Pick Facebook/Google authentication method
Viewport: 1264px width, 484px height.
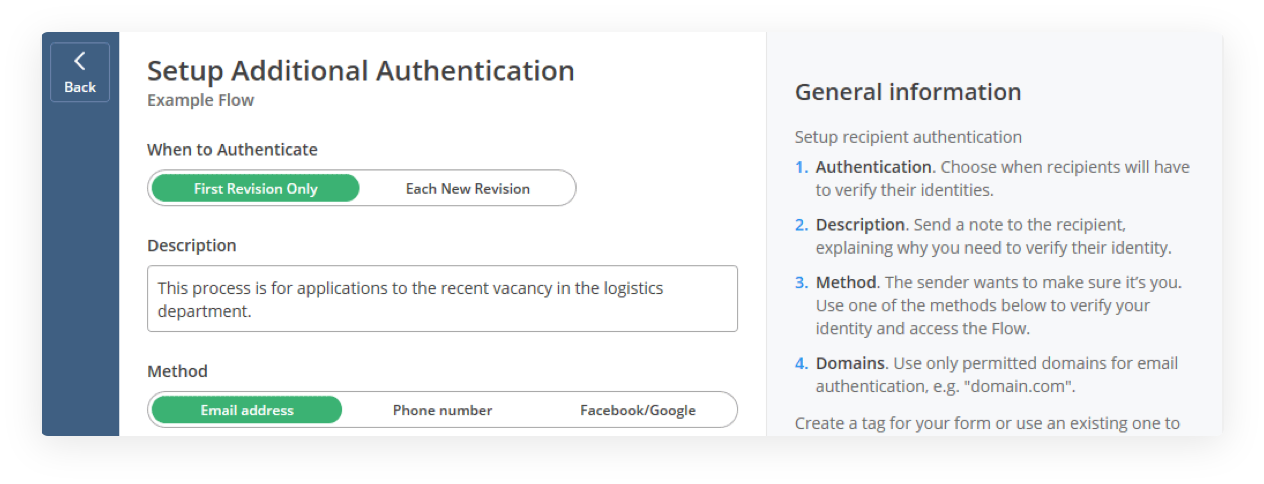click(x=637, y=410)
